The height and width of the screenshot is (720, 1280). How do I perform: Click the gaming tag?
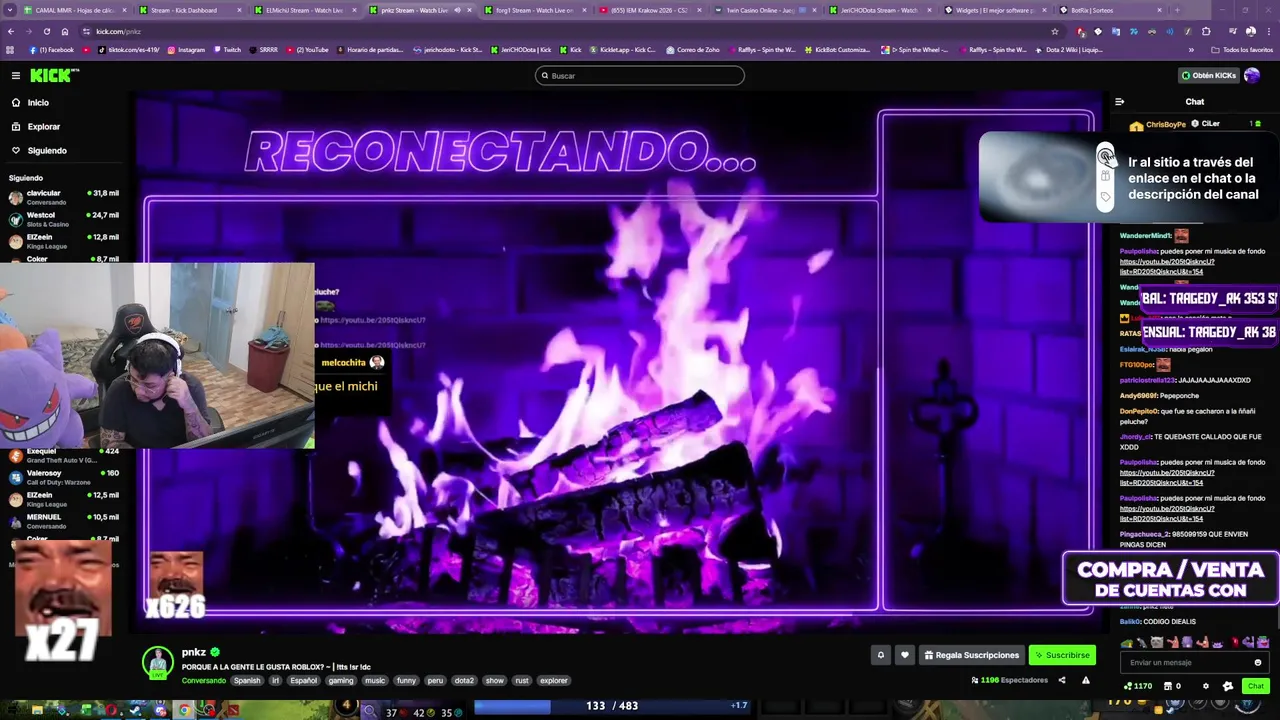(x=341, y=680)
